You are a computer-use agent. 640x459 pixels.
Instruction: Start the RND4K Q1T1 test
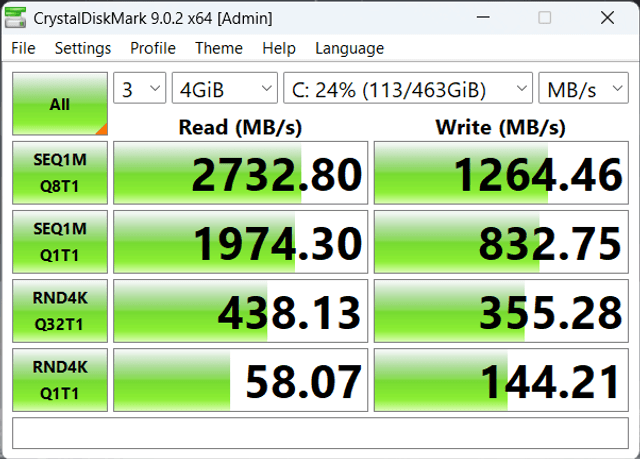(x=60, y=380)
